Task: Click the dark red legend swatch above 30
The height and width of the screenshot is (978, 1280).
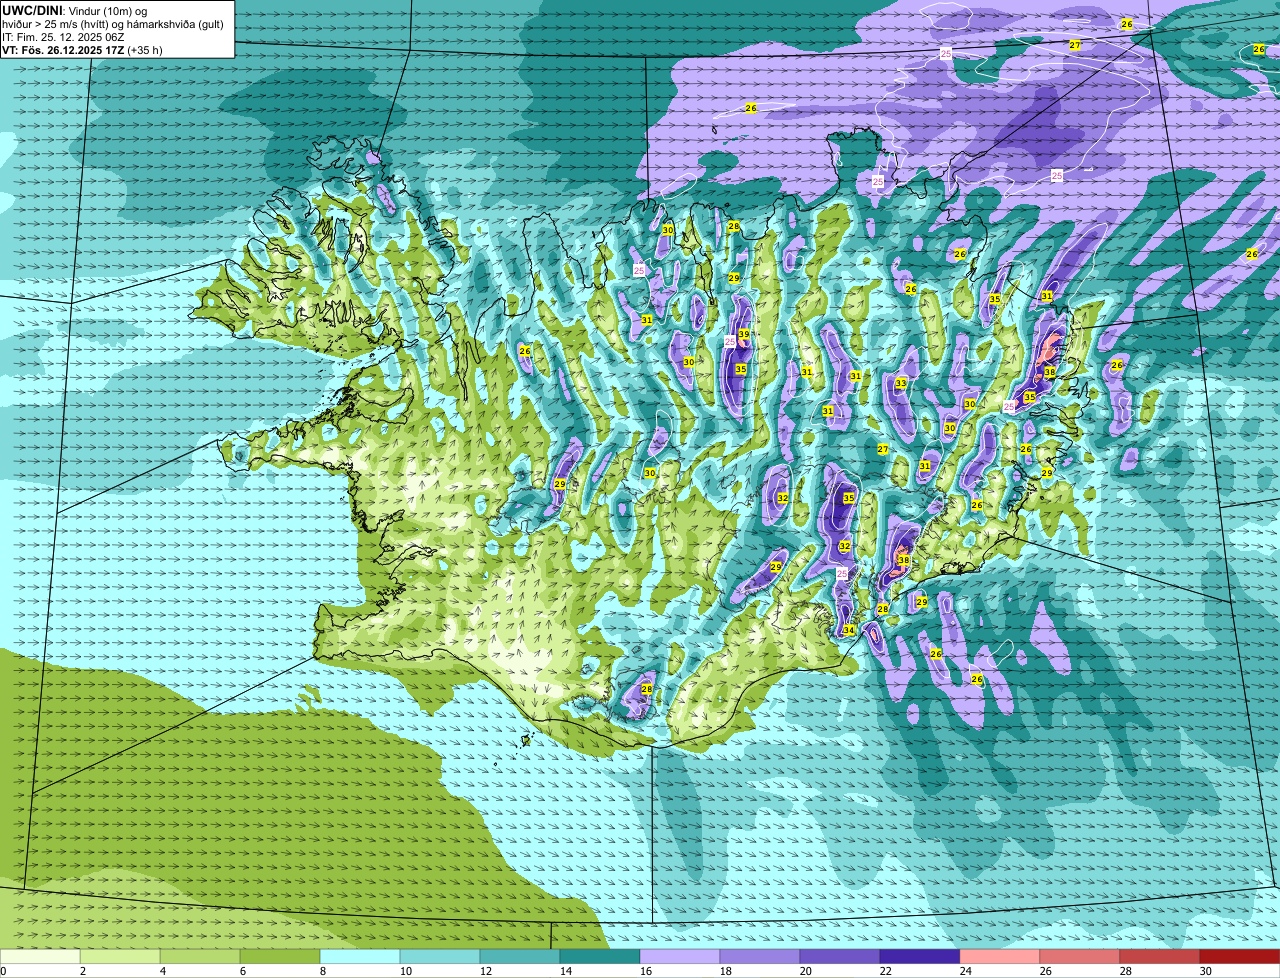Action: [x=1240, y=957]
